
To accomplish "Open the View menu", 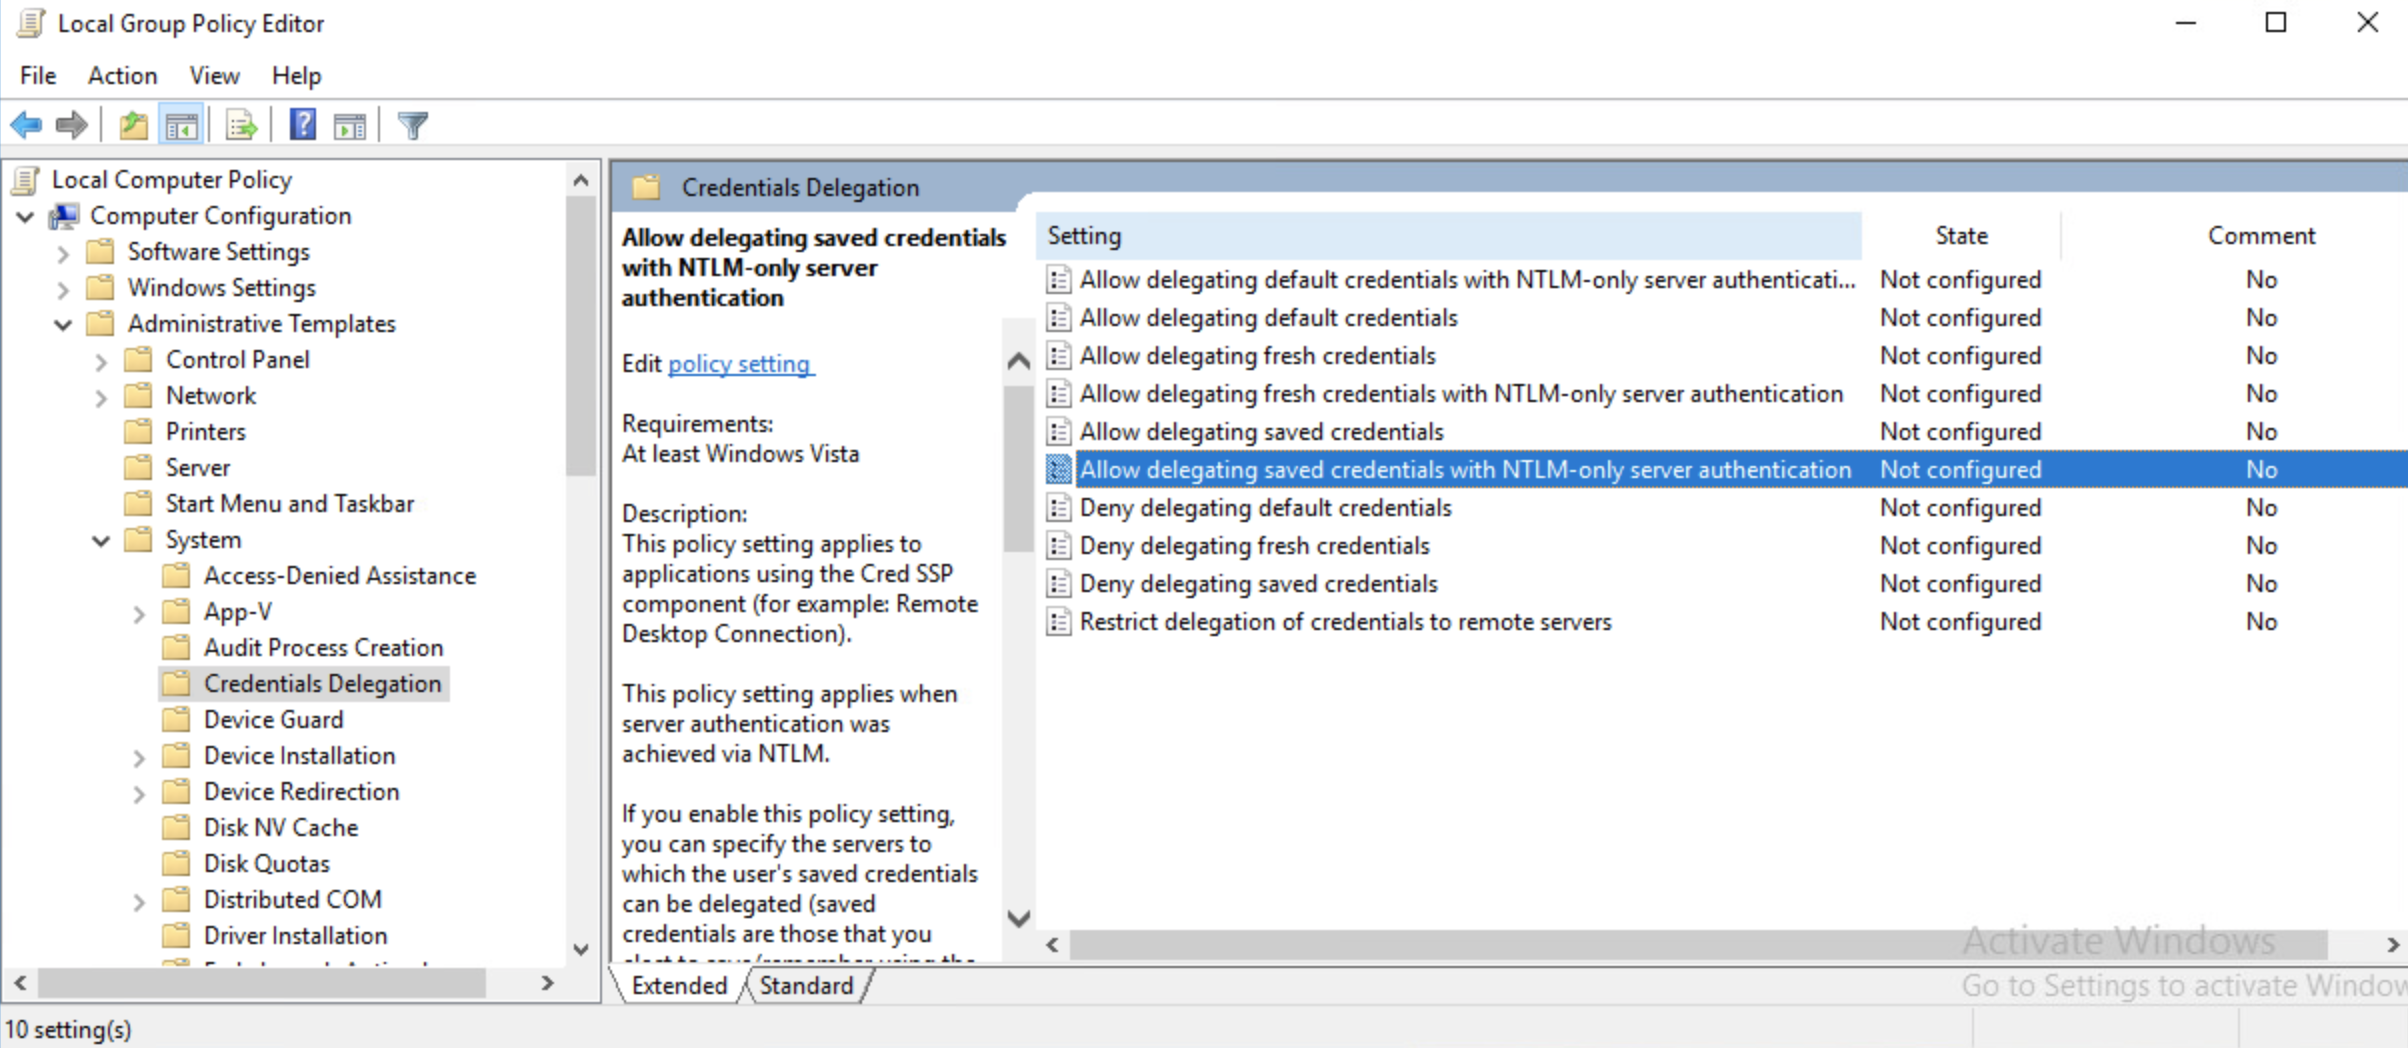I will (x=214, y=76).
